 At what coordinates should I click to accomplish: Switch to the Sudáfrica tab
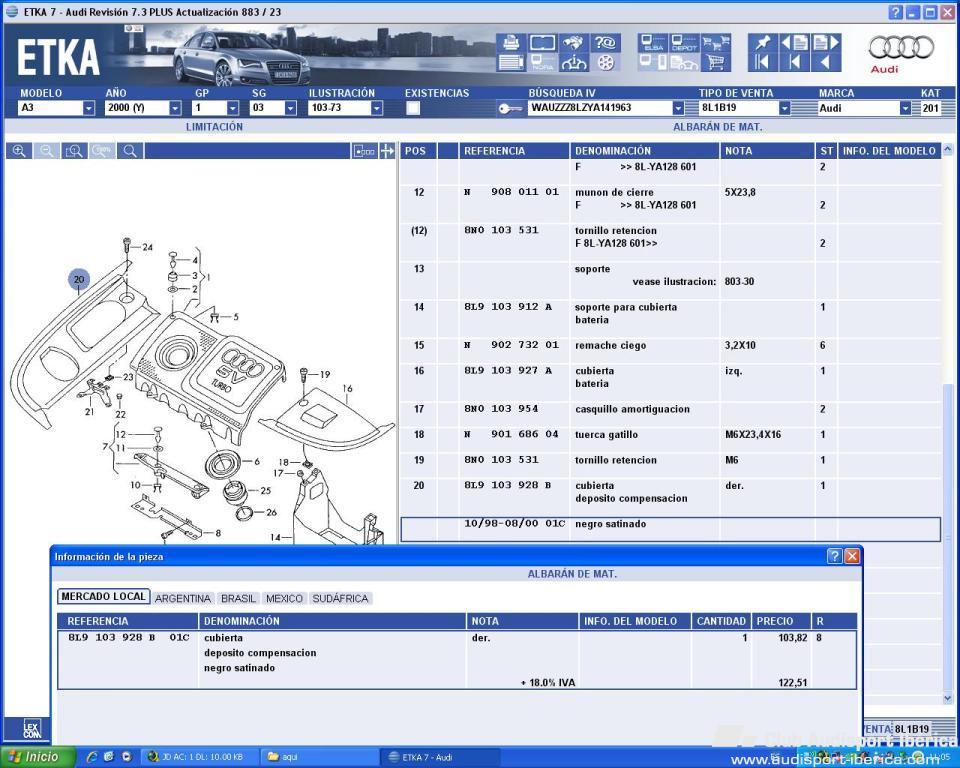[x=340, y=598]
